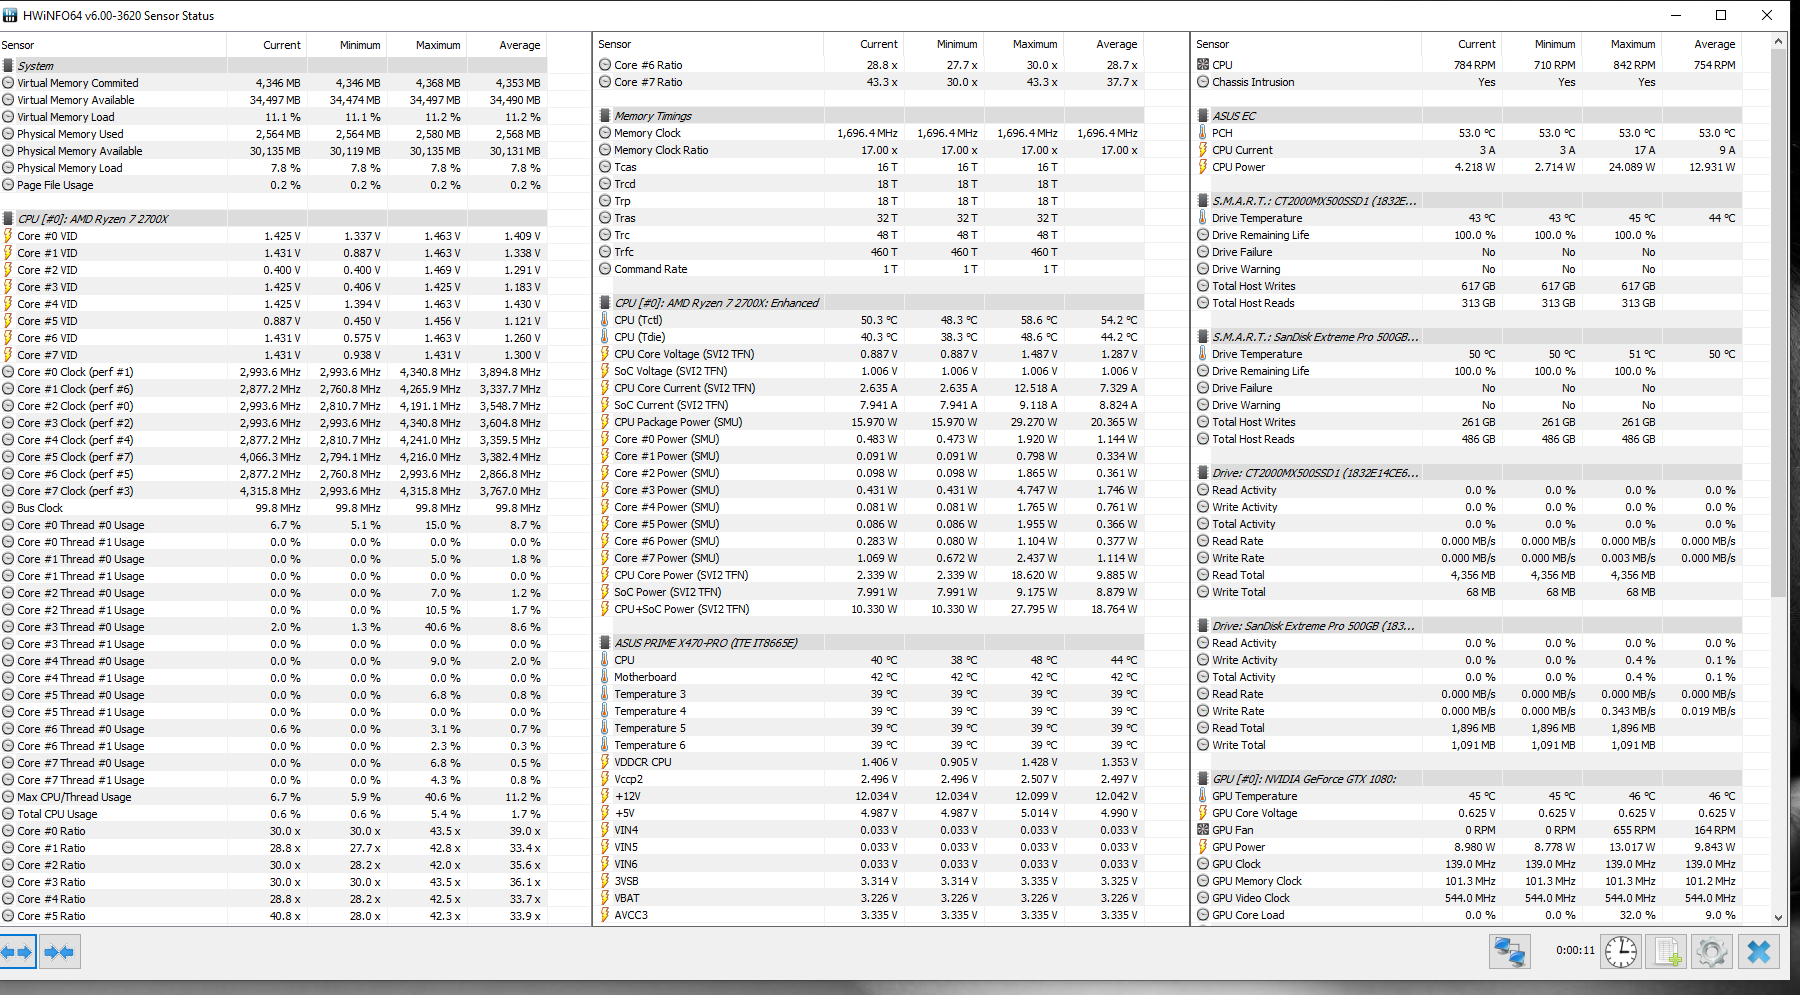Select the Memory Timings group icon
1800x995 pixels.
[x=605, y=116]
